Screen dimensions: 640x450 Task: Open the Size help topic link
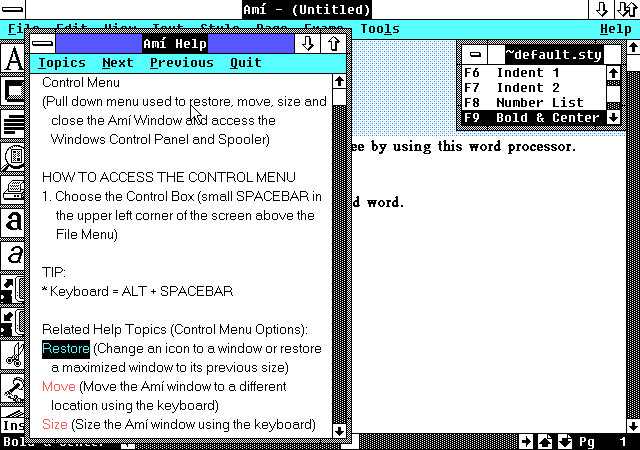pyautogui.click(x=55, y=424)
